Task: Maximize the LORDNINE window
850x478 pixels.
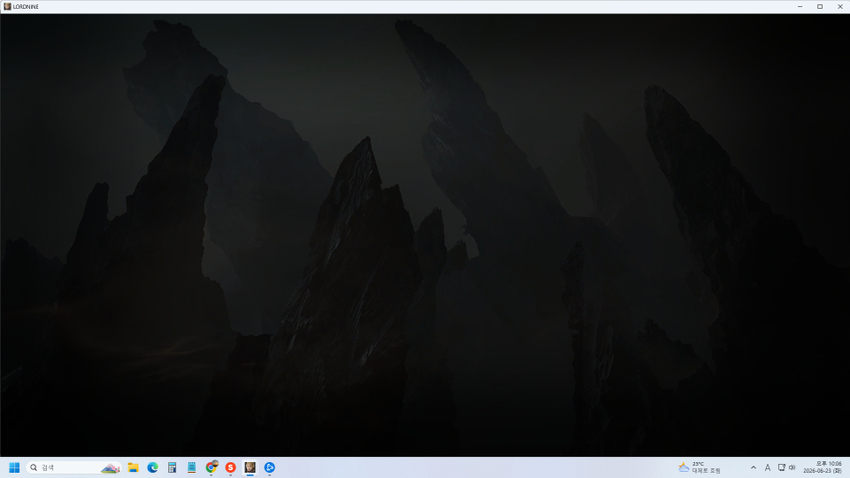Action: click(820, 7)
